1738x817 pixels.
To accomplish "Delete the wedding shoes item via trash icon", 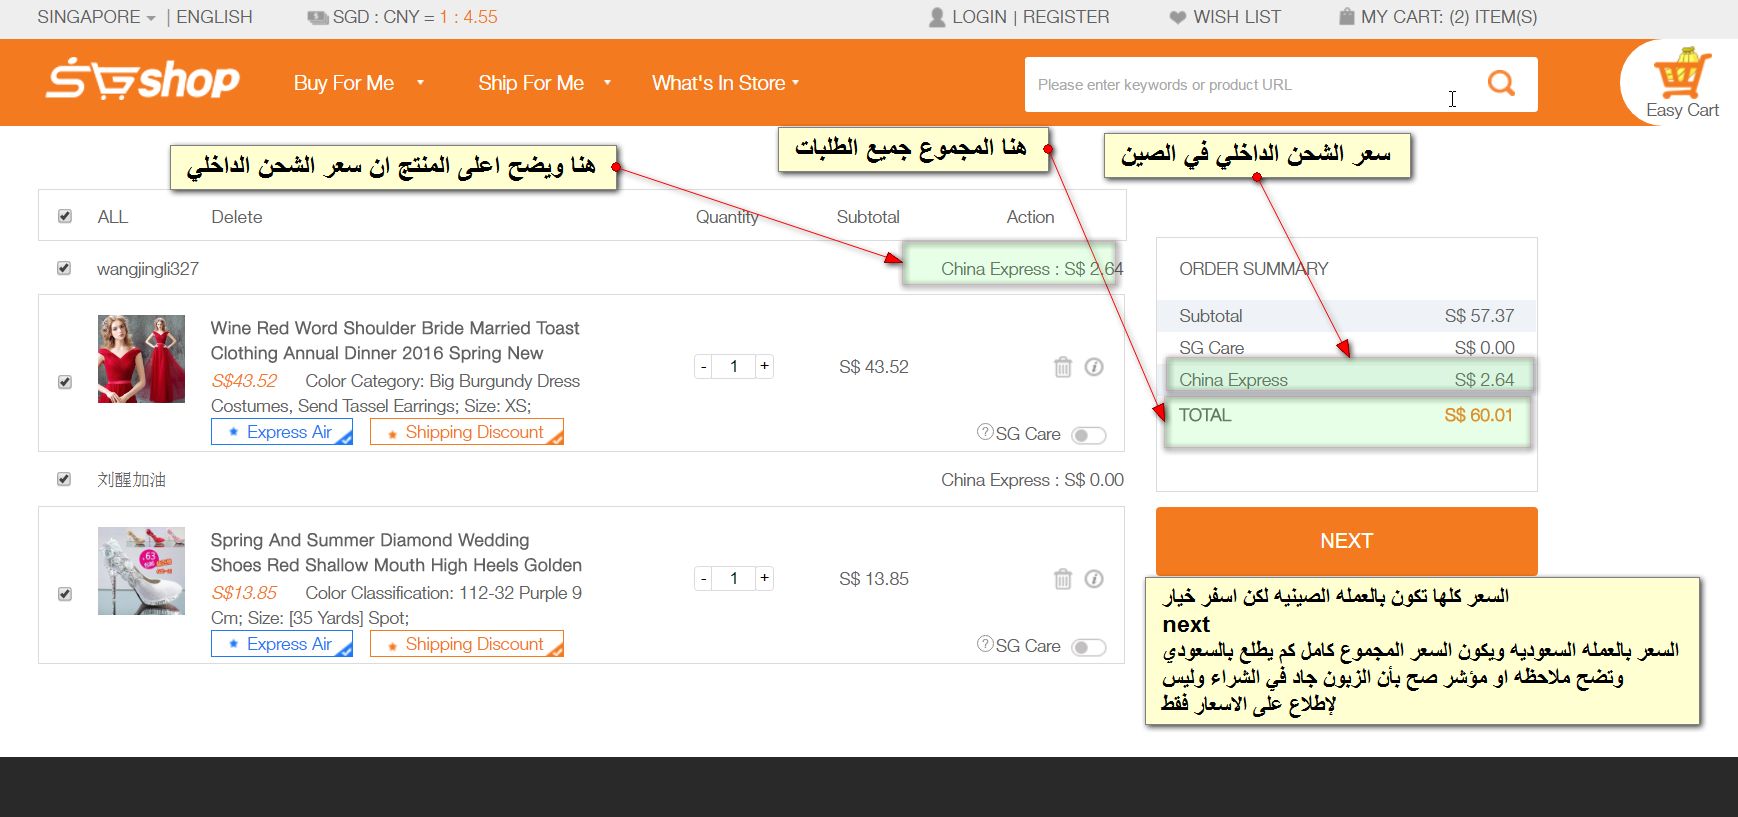I will (1062, 579).
